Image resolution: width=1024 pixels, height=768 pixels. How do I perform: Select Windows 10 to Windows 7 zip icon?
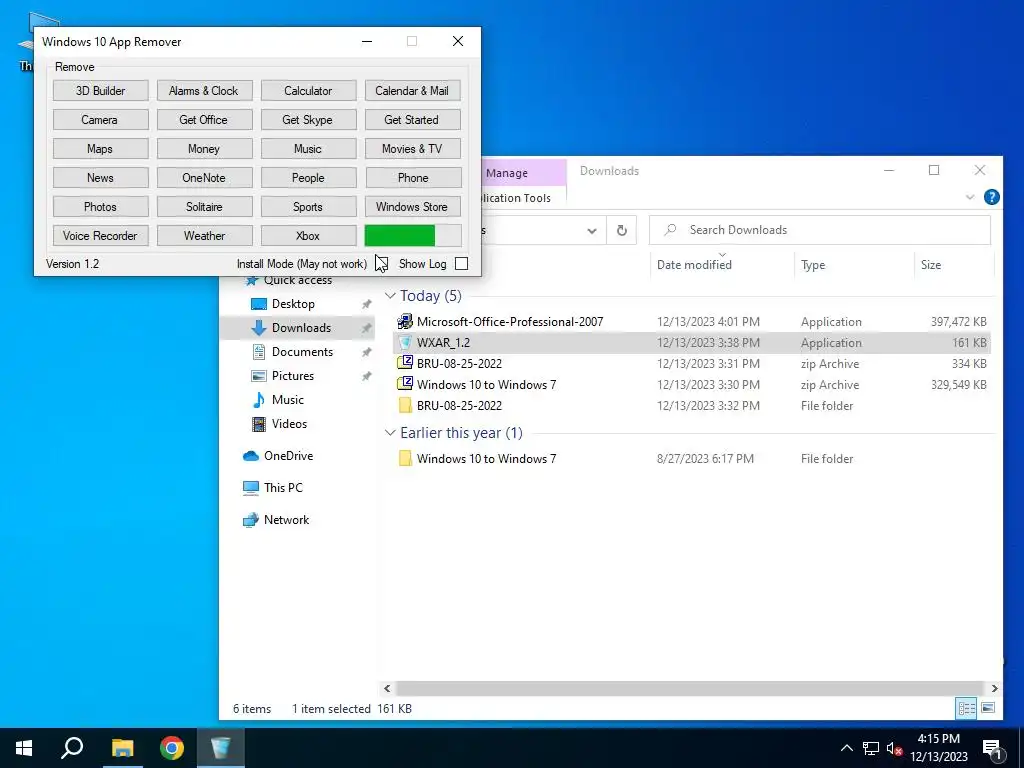click(405, 385)
